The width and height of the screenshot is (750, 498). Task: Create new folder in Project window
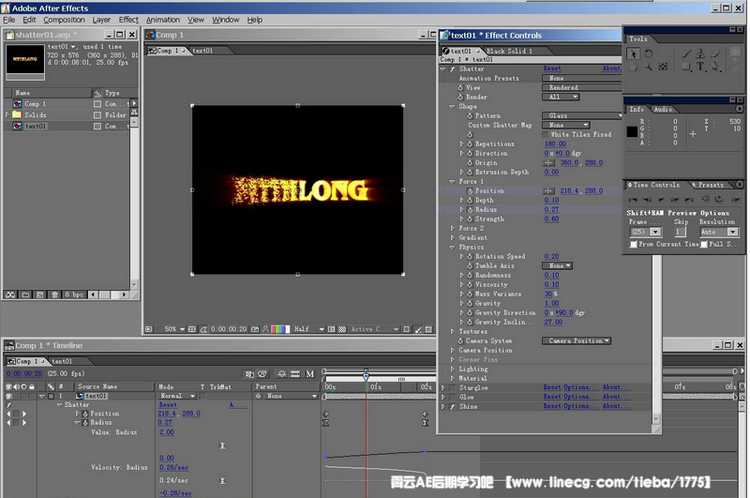[x=25, y=295]
